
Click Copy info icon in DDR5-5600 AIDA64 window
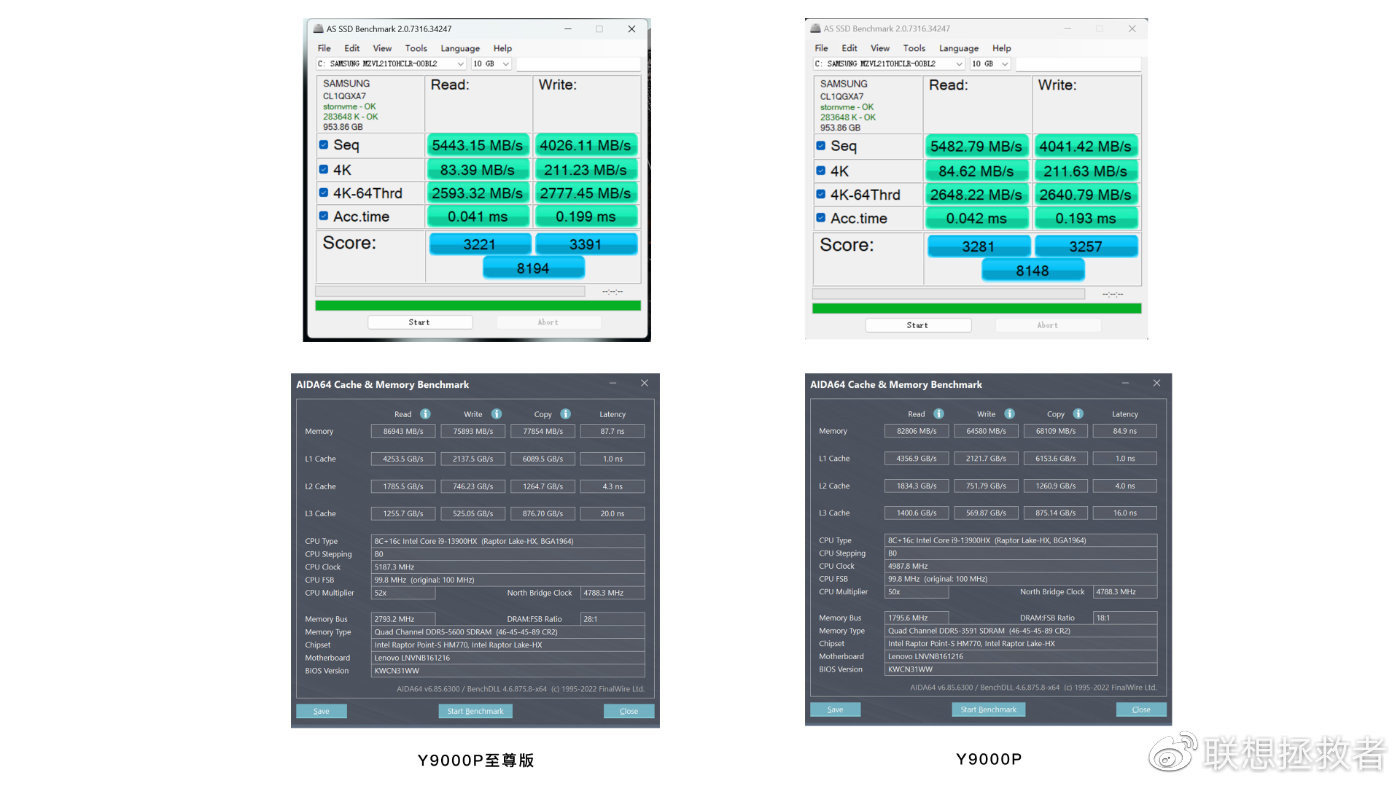(565, 414)
